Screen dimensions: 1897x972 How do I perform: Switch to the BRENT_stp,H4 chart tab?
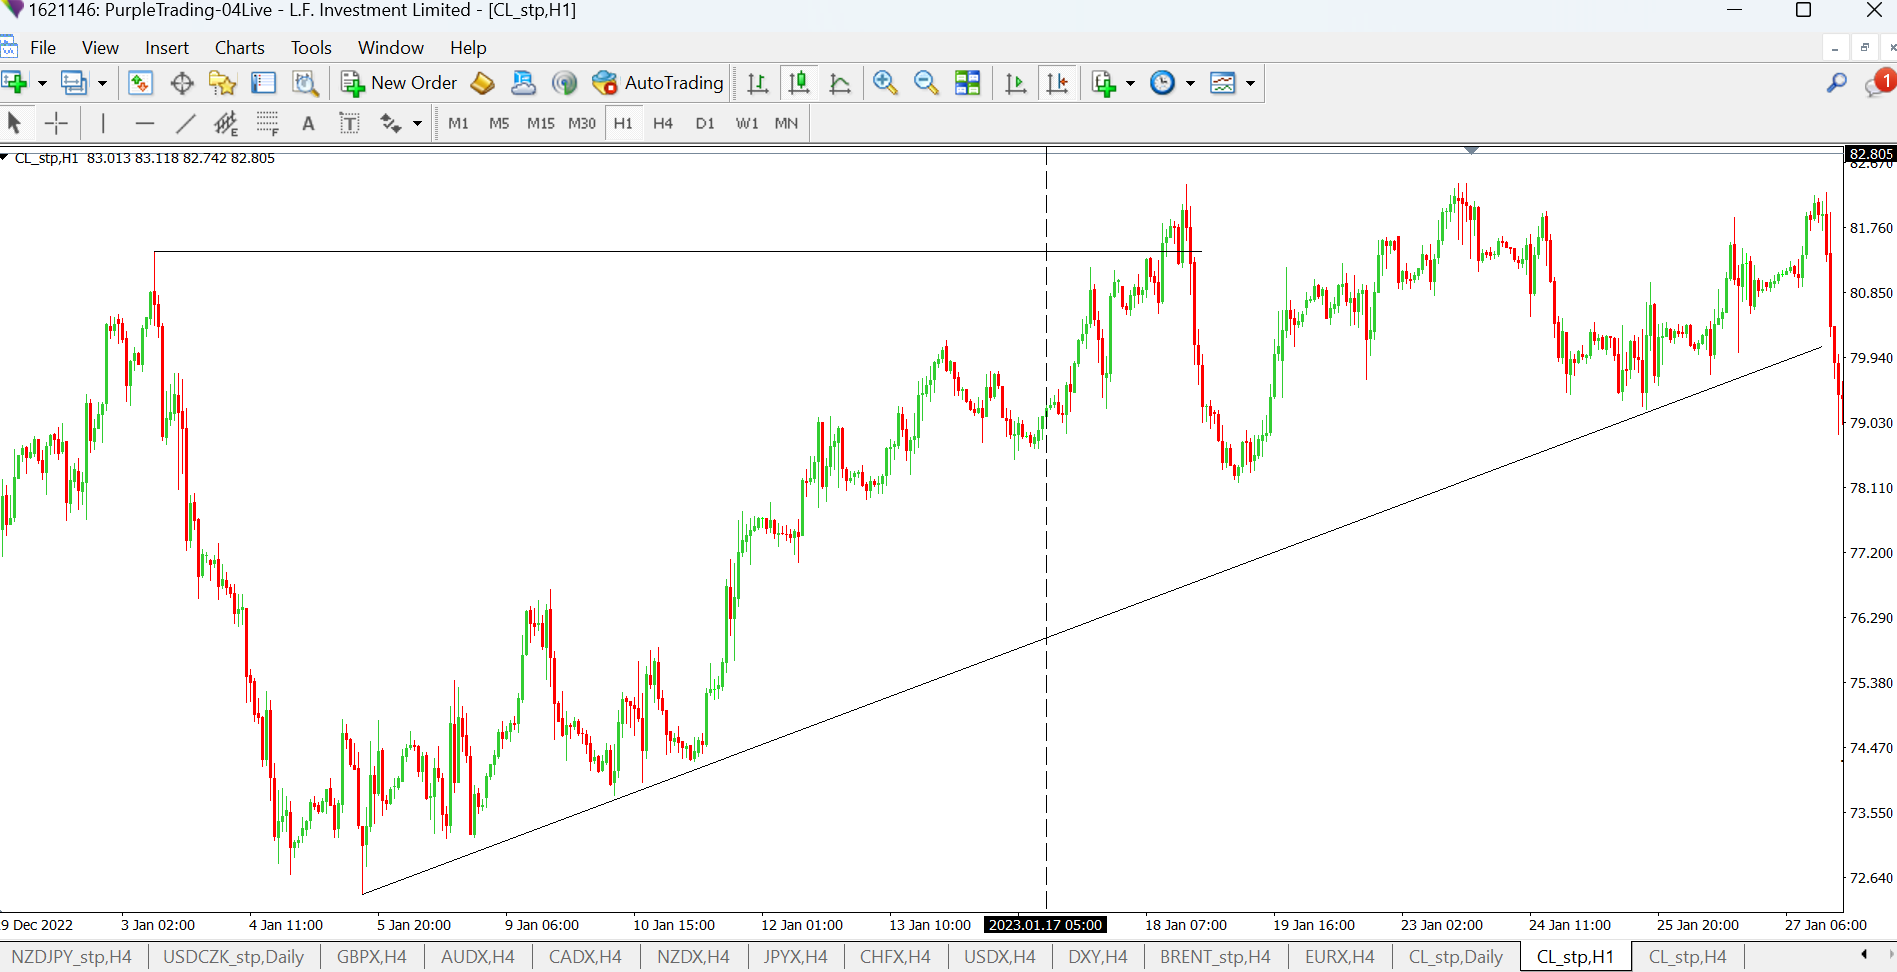1214,957
